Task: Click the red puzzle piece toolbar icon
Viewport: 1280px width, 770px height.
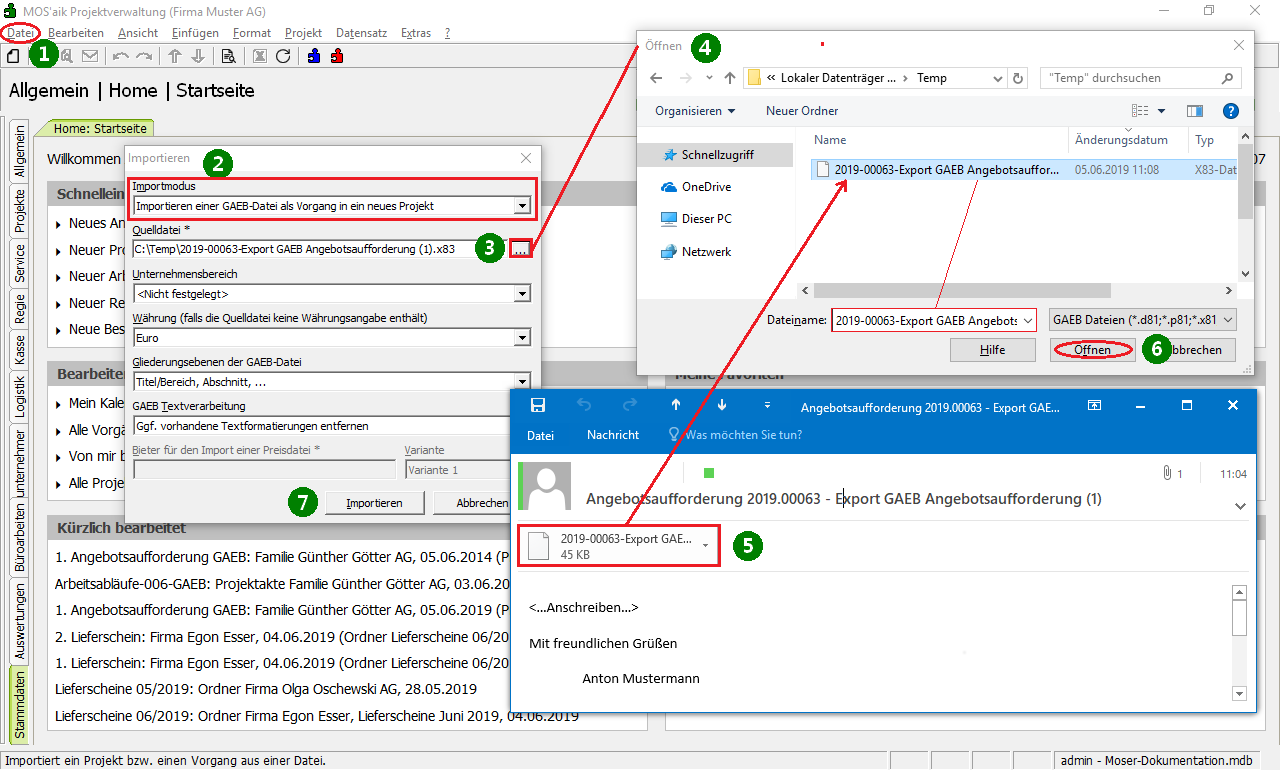Action: tap(337, 56)
